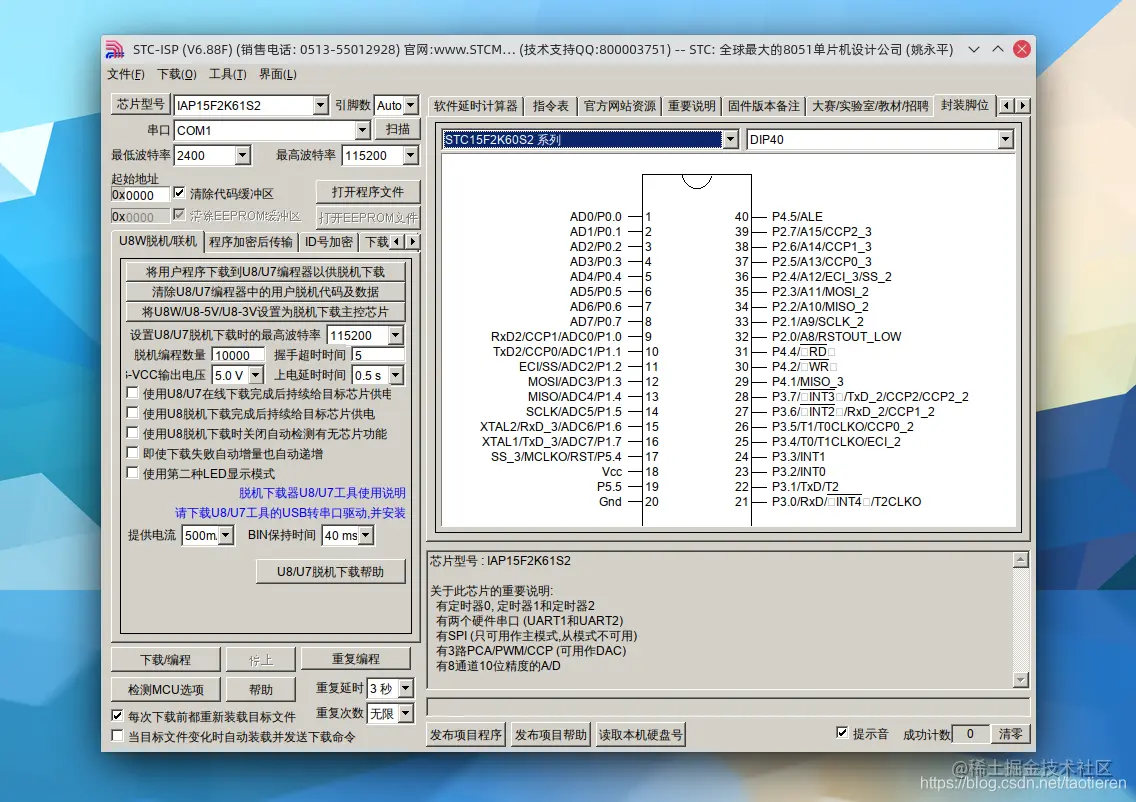Click the info panel scroll down arrow
The width and height of the screenshot is (1136, 802).
[x=1021, y=680]
